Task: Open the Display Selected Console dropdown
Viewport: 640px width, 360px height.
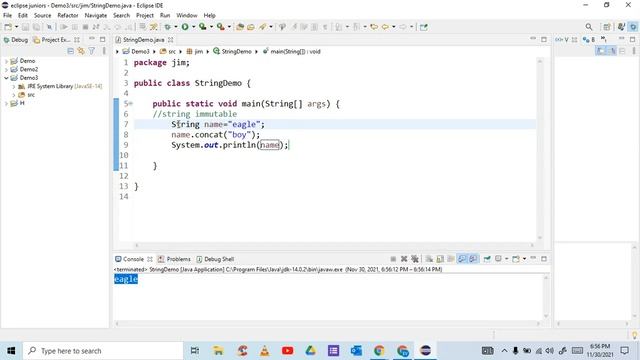Action: click(x=507, y=259)
